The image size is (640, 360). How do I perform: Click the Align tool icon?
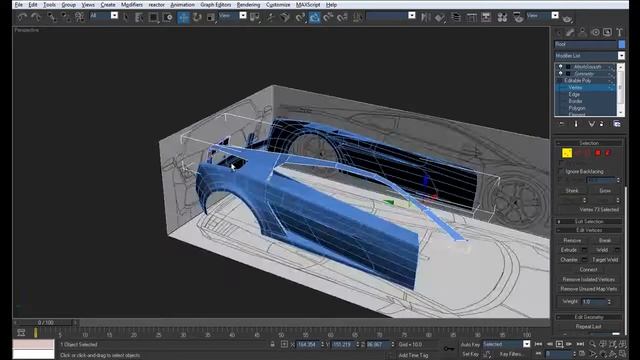tap(440, 17)
